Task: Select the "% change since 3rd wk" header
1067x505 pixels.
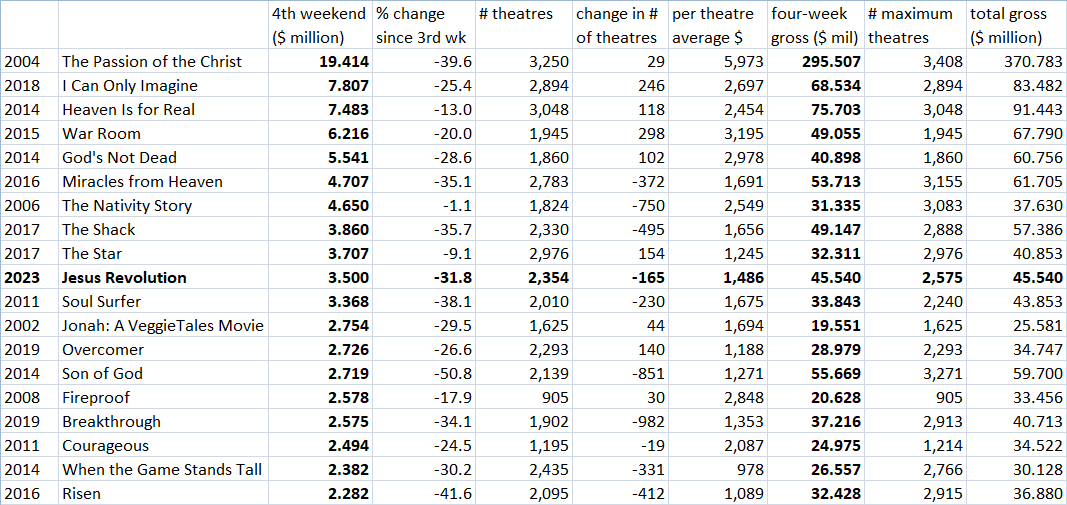Action: coord(423,26)
